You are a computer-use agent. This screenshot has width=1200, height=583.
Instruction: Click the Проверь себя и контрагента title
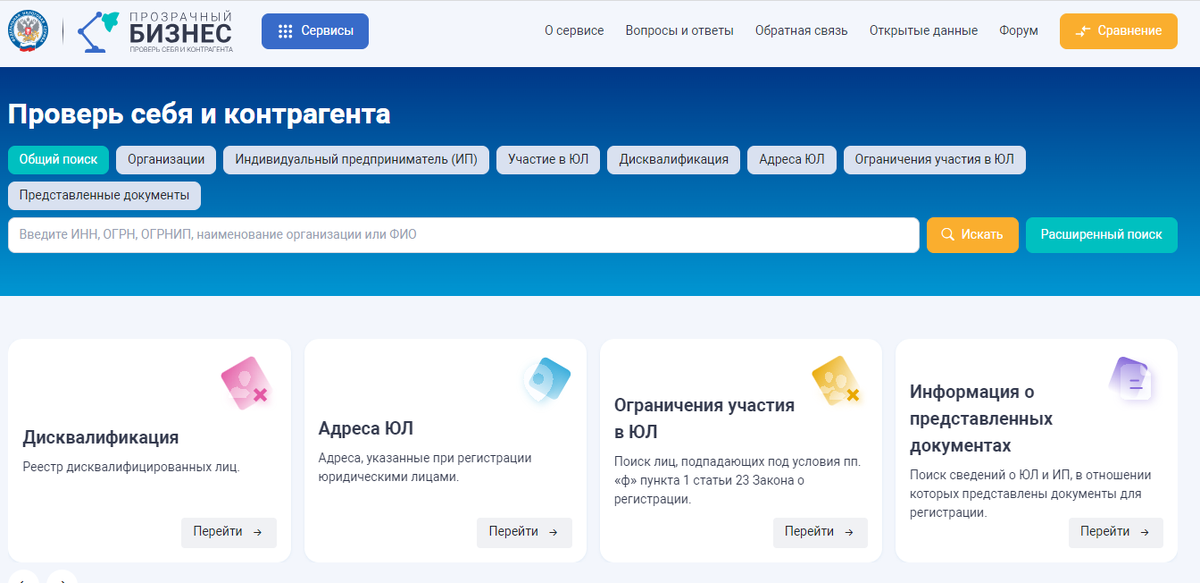(199, 114)
